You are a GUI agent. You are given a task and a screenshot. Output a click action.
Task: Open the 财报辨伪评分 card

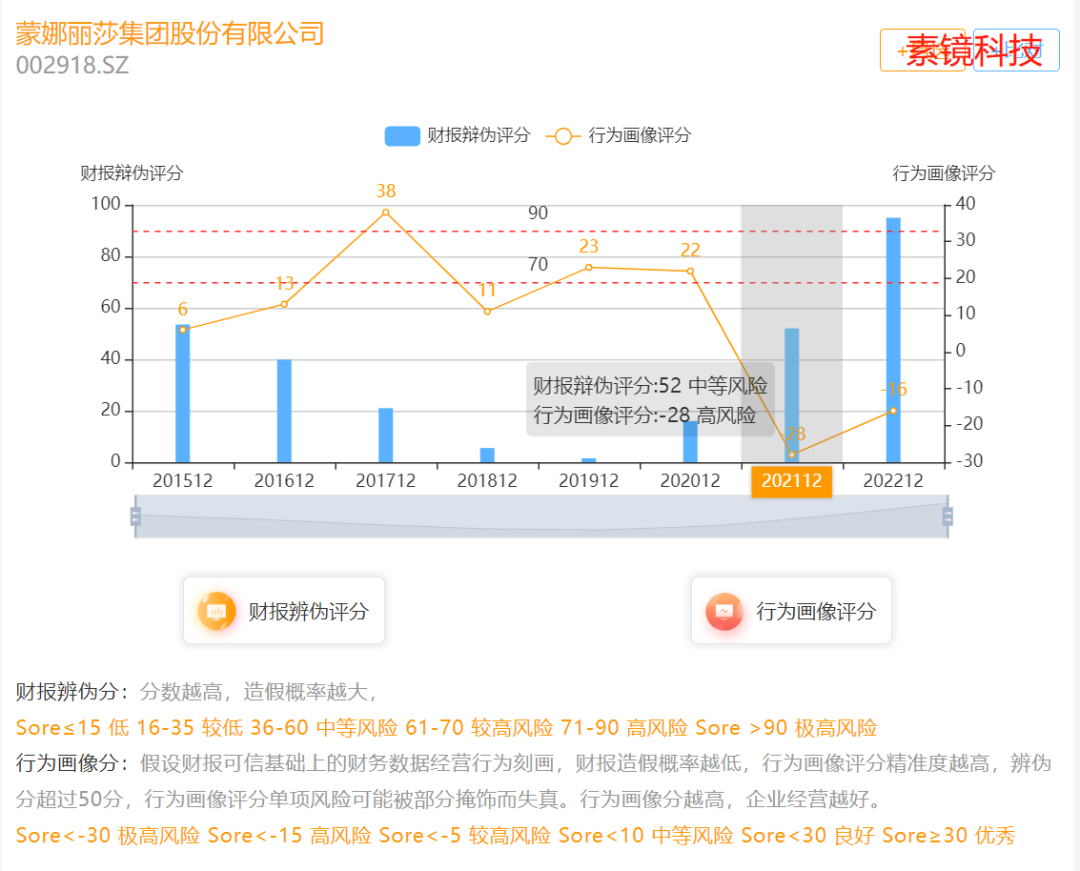(x=284, y=611)
